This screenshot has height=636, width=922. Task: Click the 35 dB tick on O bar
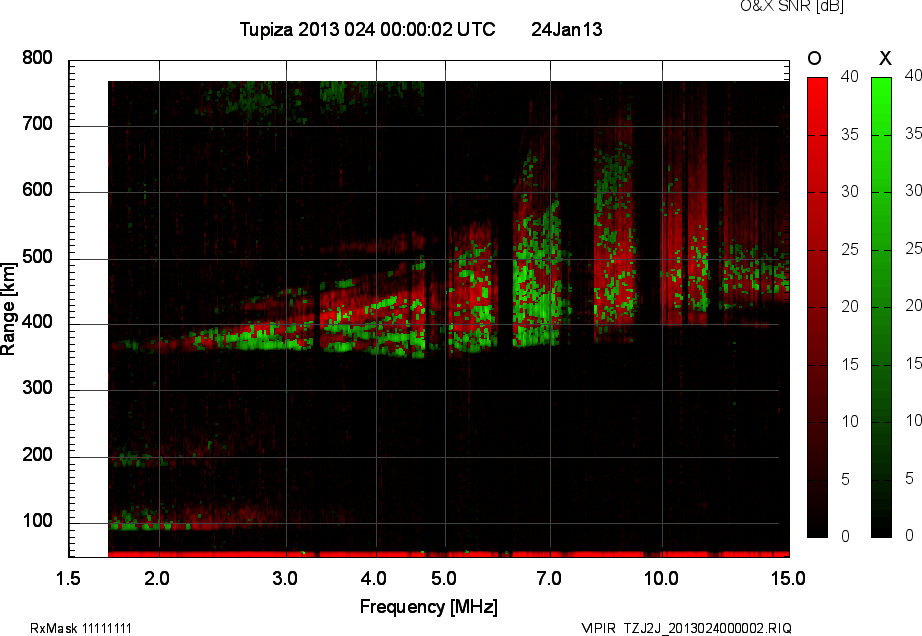click(x=850, y=135)
